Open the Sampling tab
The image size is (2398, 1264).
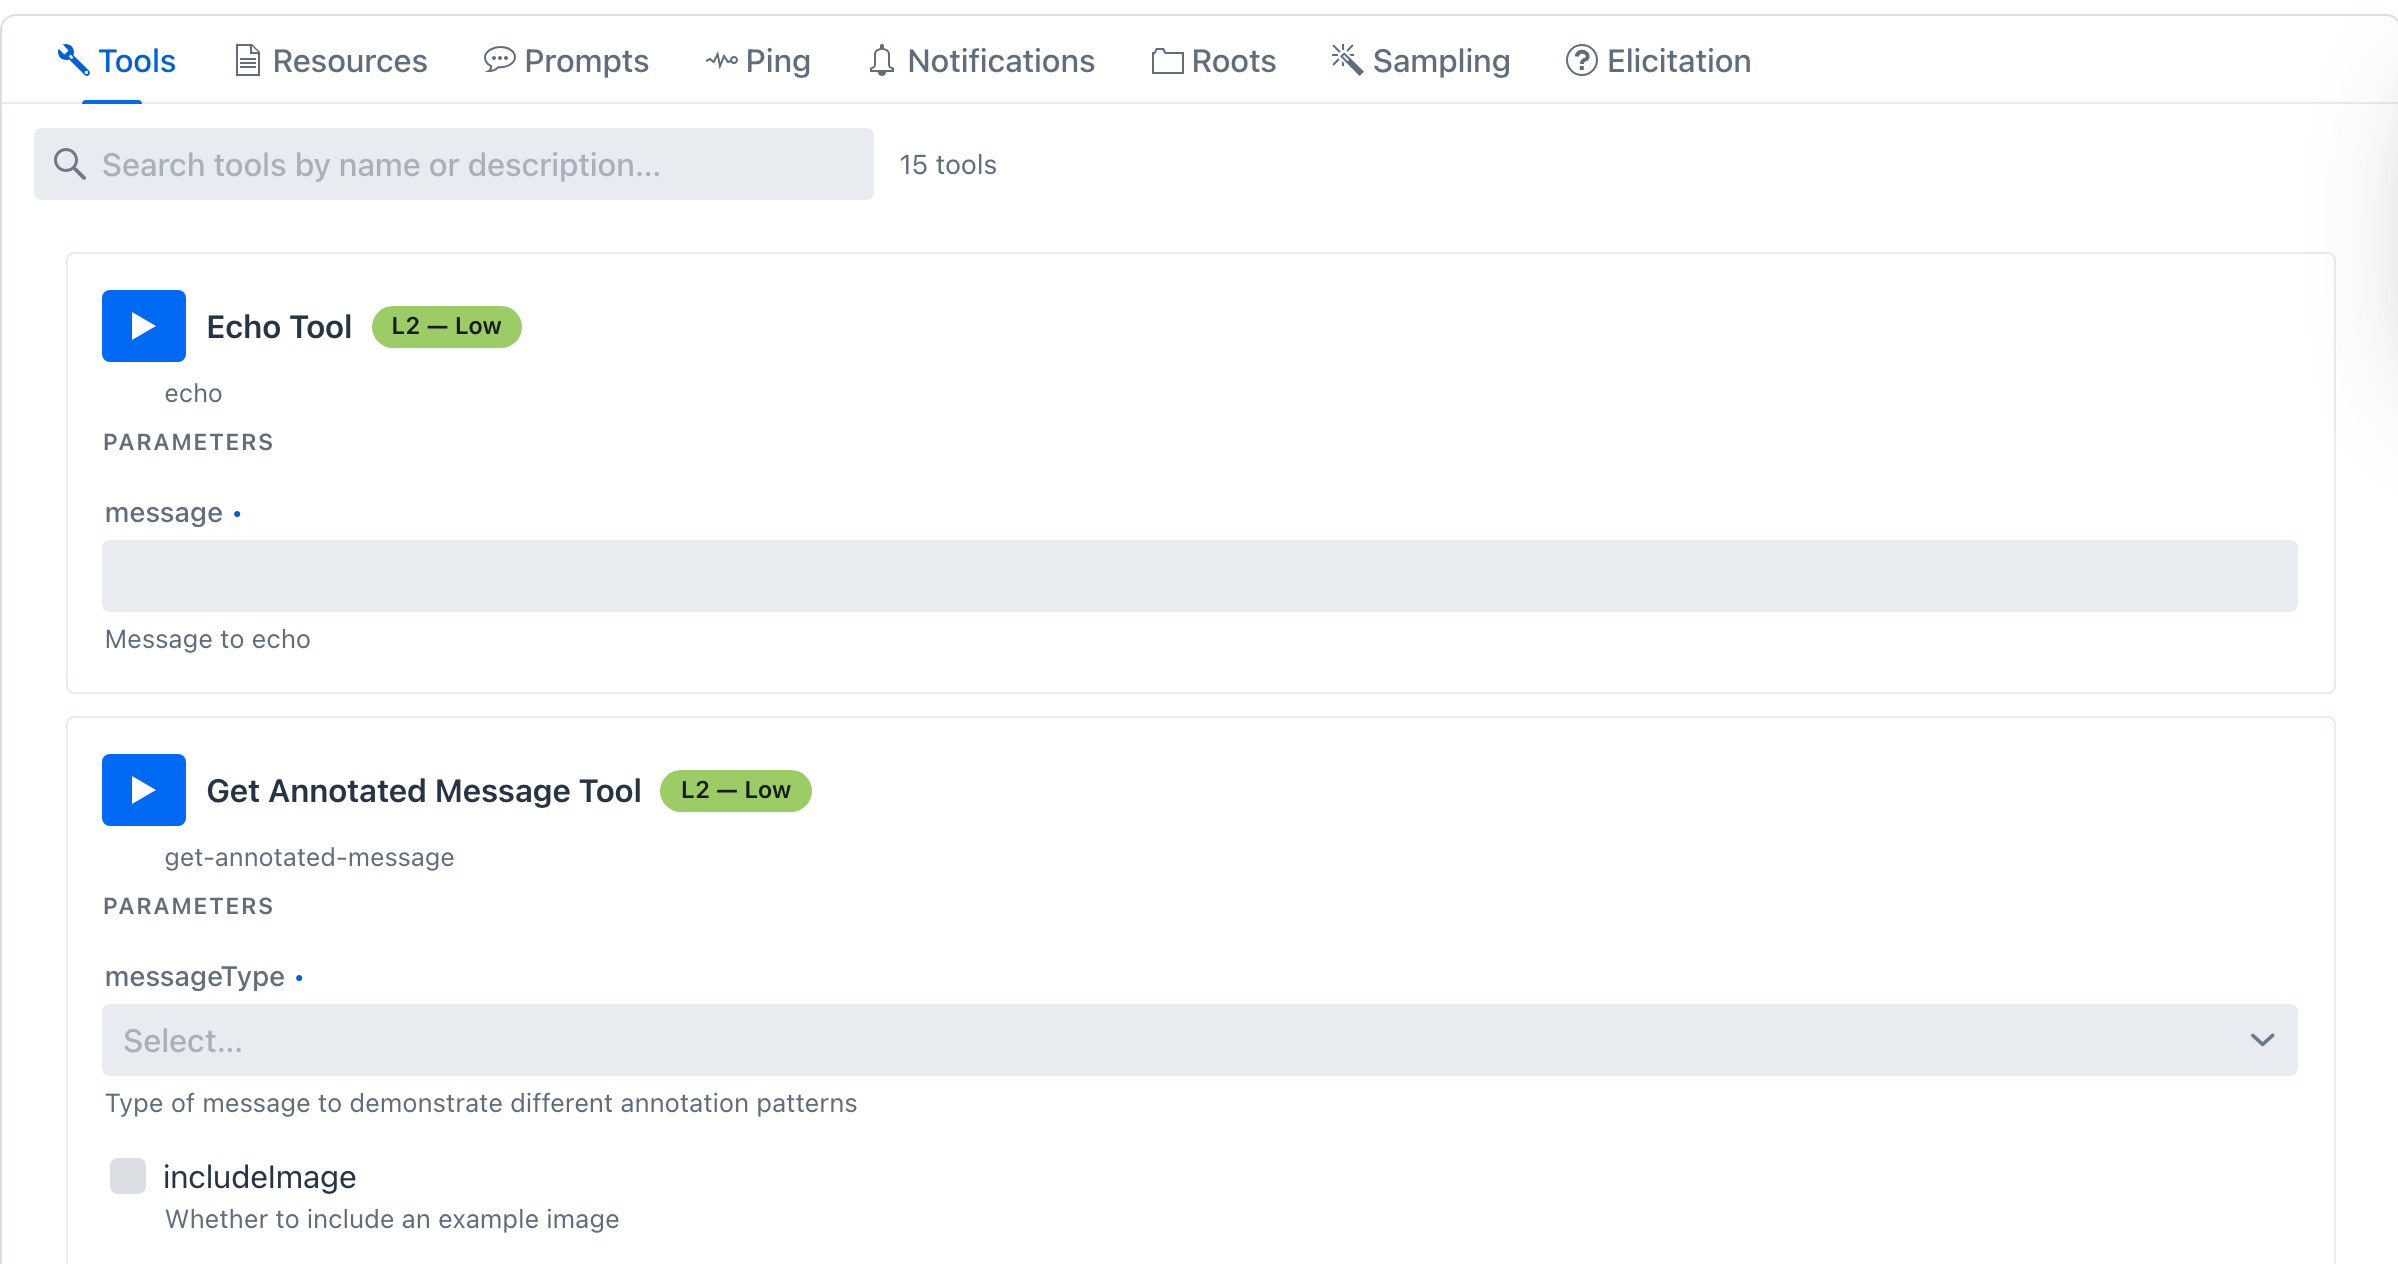(x=1421, y=61)
